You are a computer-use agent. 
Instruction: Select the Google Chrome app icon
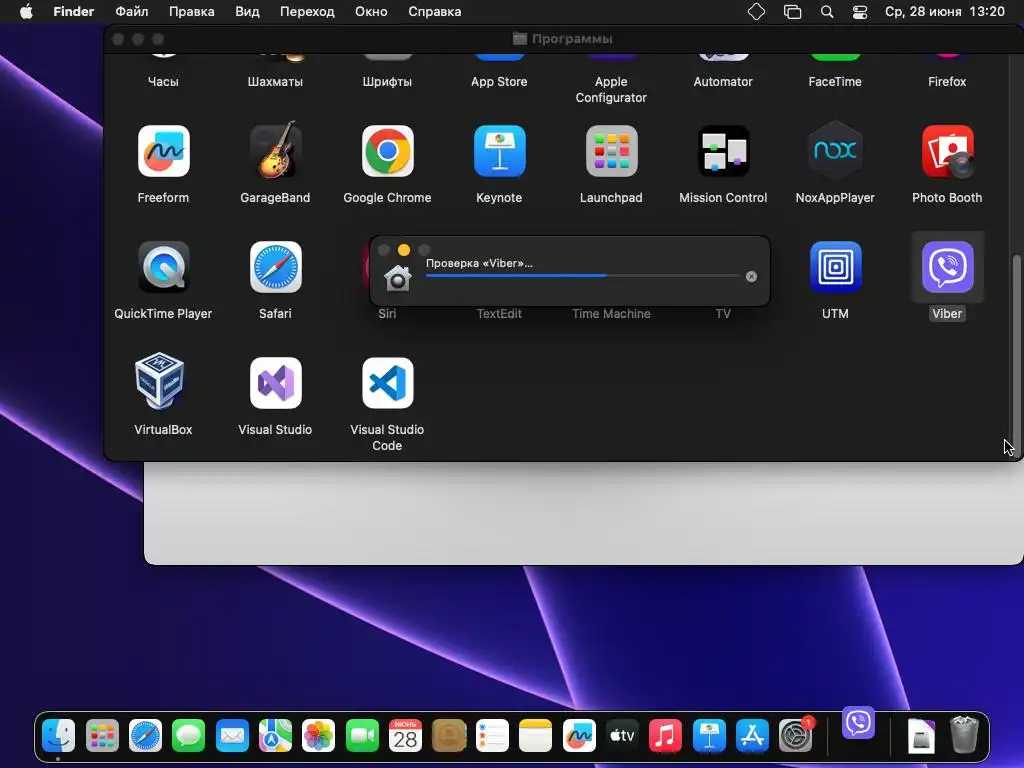click(x=387, y=151)
